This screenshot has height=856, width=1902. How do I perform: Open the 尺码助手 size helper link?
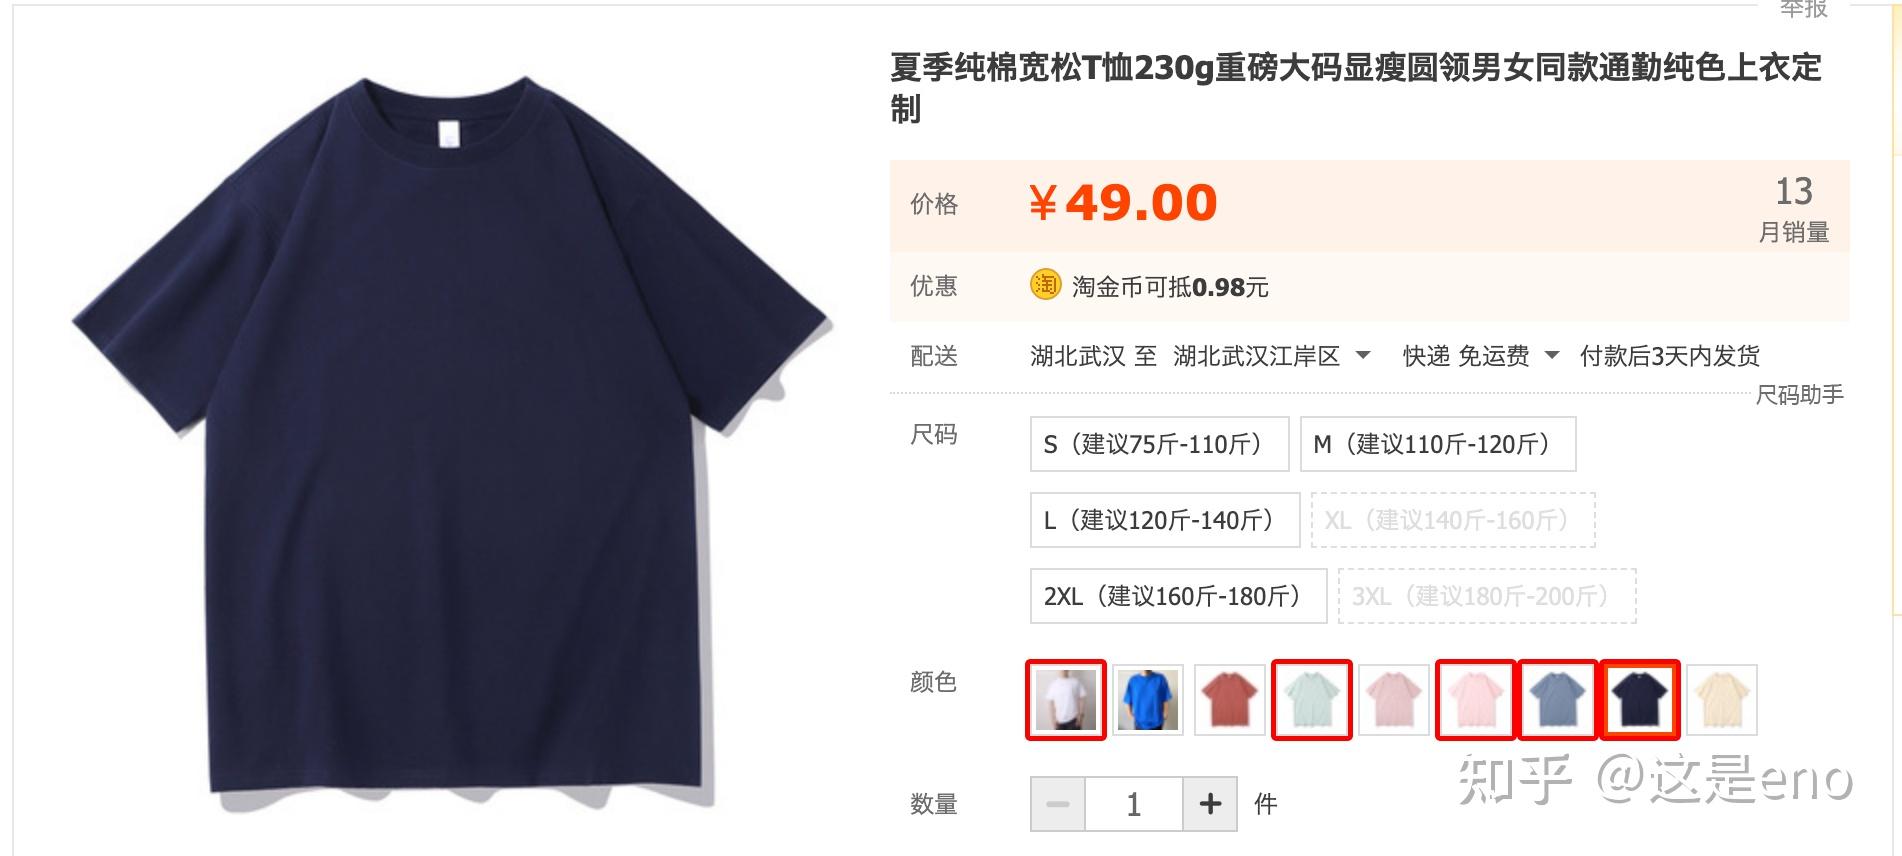pos(1800,395)
